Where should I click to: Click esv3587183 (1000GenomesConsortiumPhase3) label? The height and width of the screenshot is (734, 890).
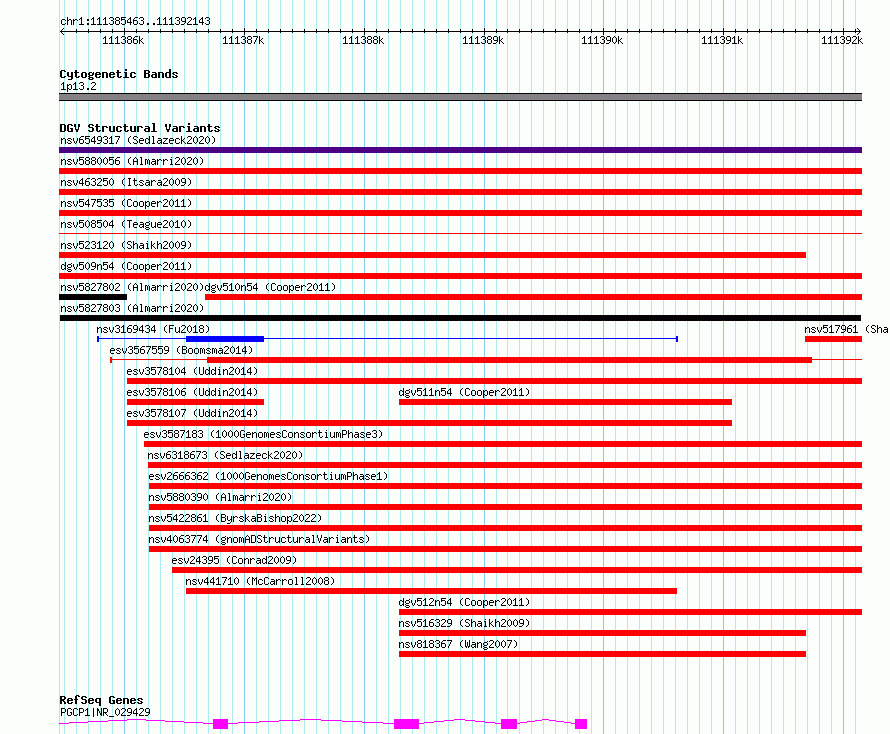pos(263,434)
